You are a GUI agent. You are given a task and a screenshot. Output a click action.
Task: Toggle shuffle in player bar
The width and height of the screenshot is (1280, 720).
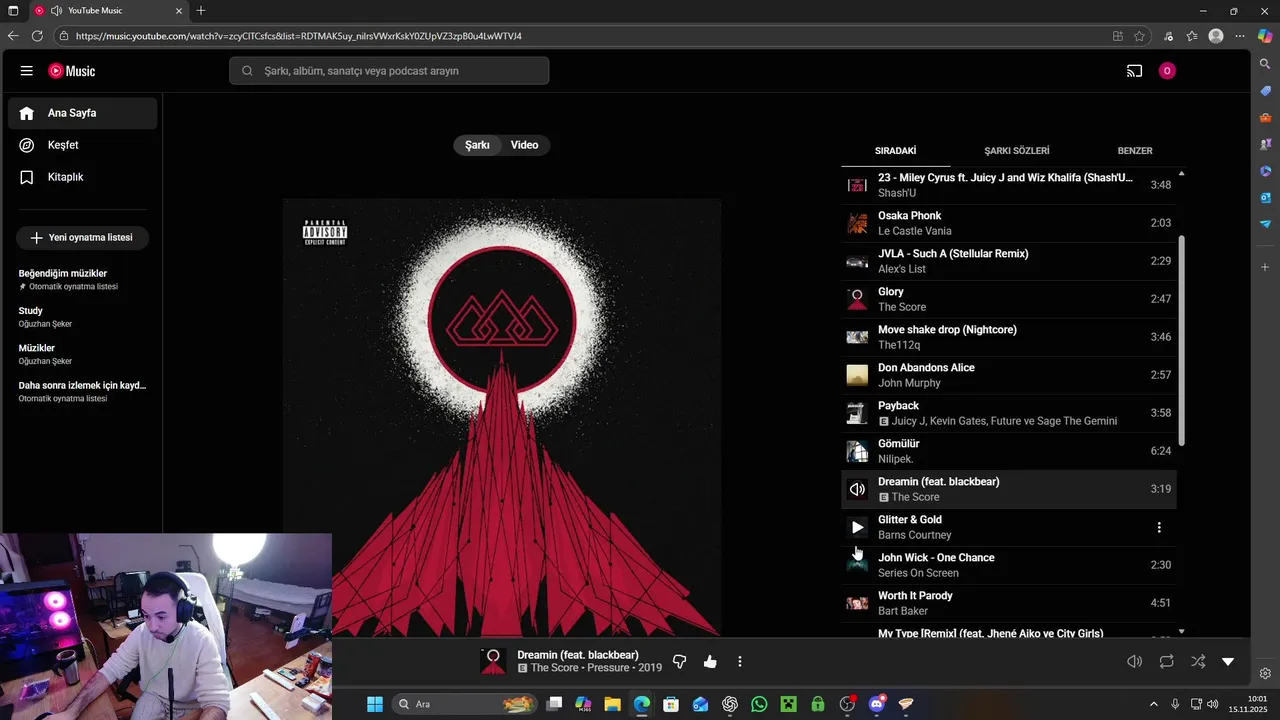point(1198,662)
